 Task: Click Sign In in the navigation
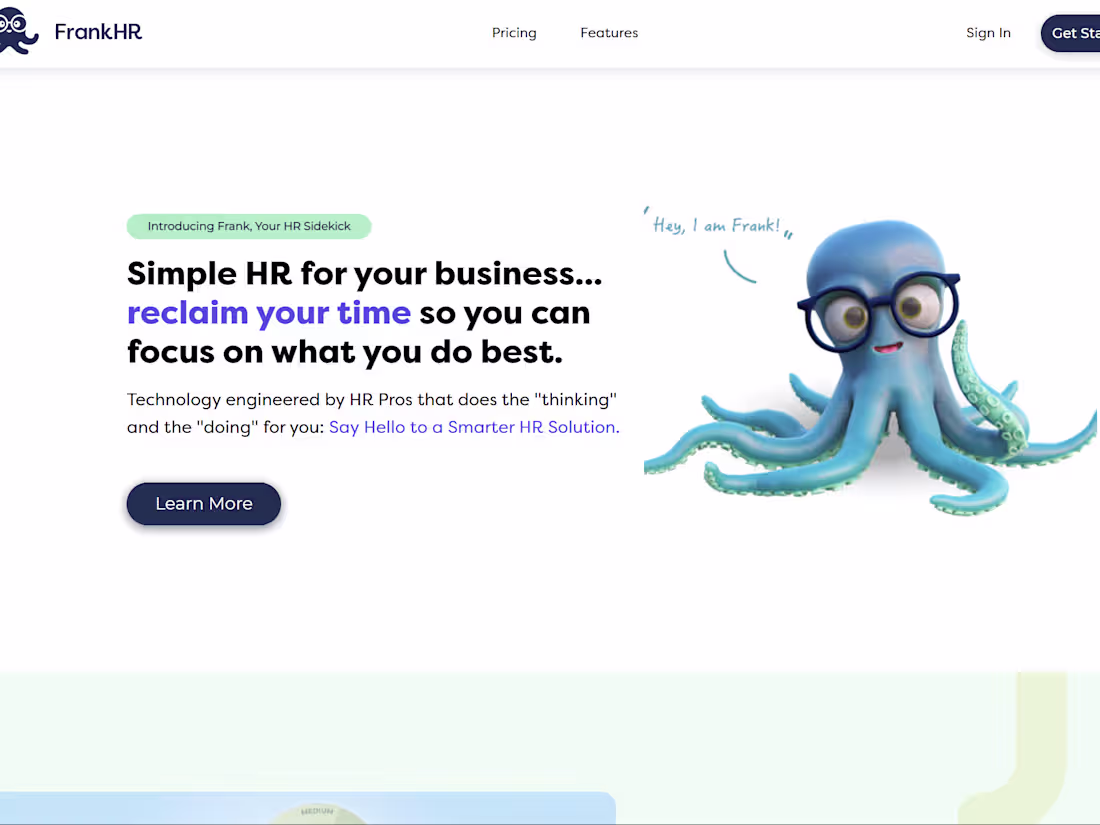pyautogui.click(x=988, y=32)
